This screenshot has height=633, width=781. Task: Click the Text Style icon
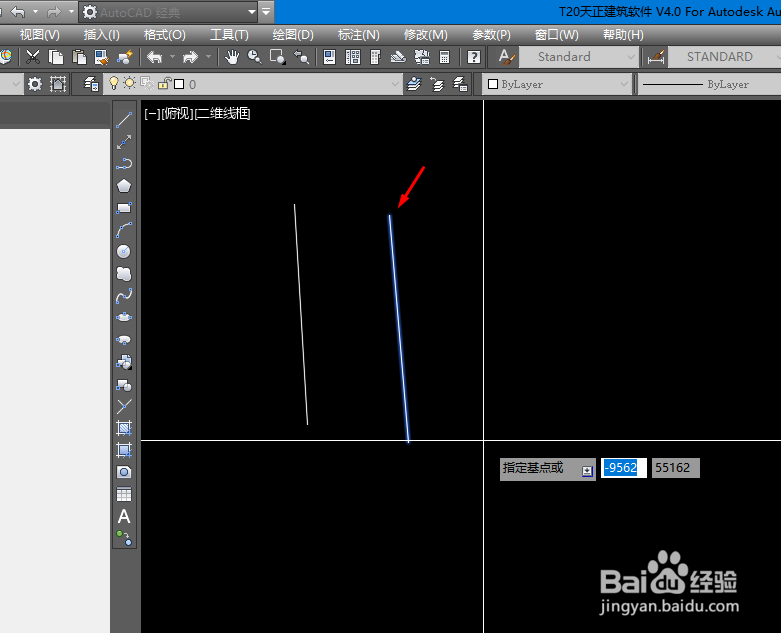coord(506,57)
